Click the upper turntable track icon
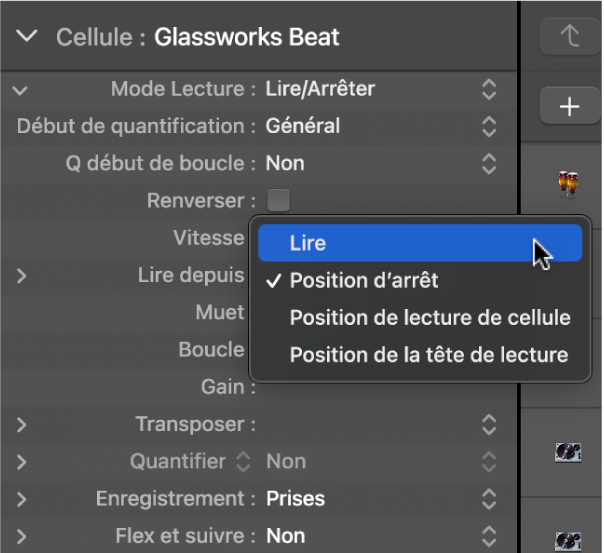Image resolution: width=604 pixels, height=553 pixels. [568, 452]
